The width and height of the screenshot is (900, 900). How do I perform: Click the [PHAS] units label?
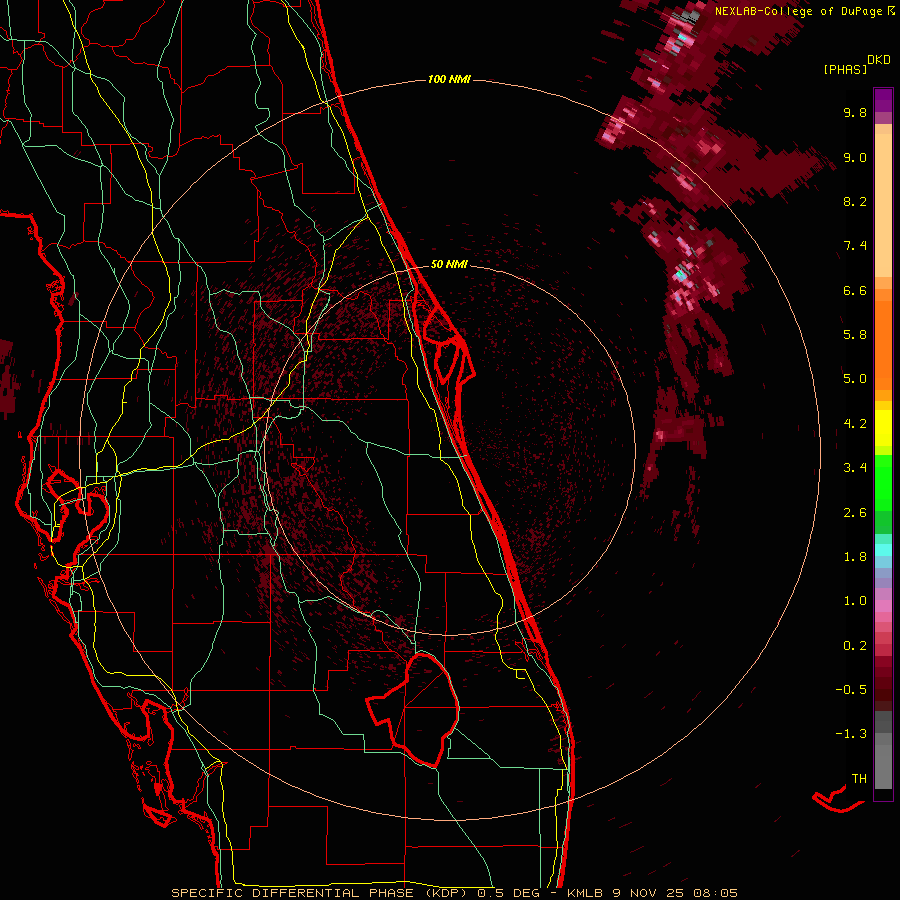pos(845,69)
